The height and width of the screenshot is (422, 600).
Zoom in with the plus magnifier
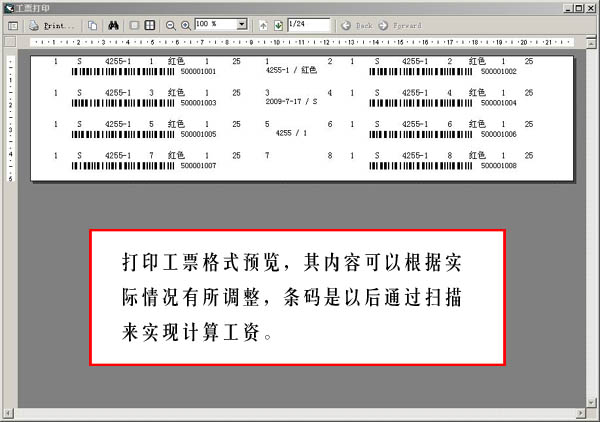(186, 26)
